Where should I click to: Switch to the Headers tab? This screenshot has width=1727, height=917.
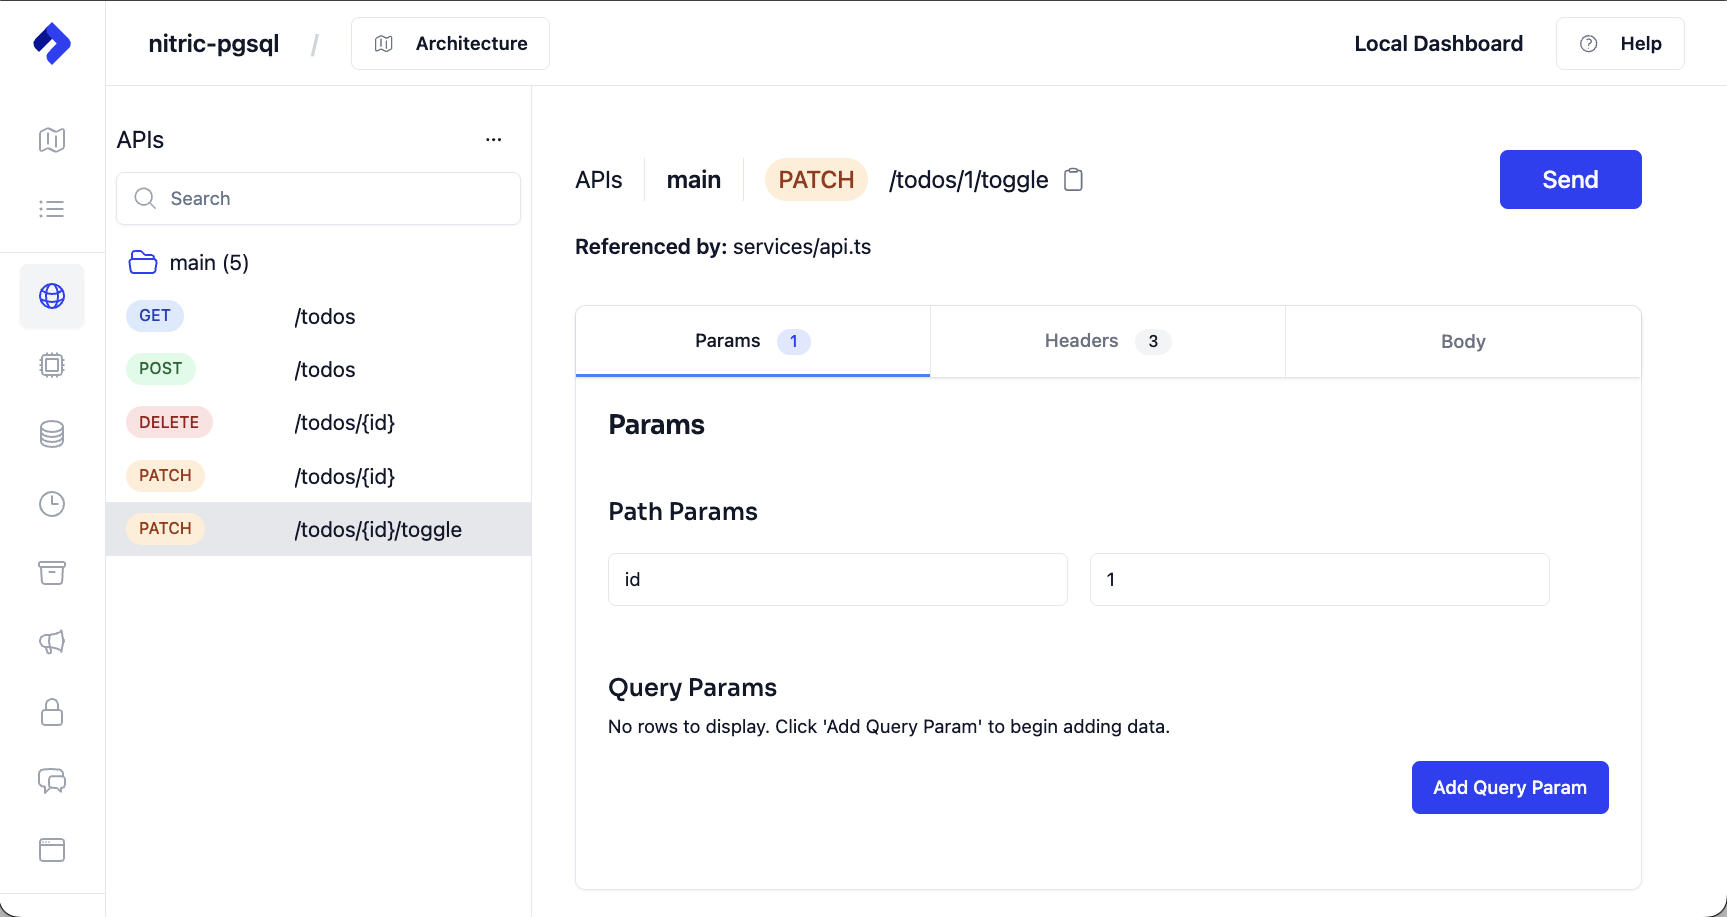[1108, 341]
